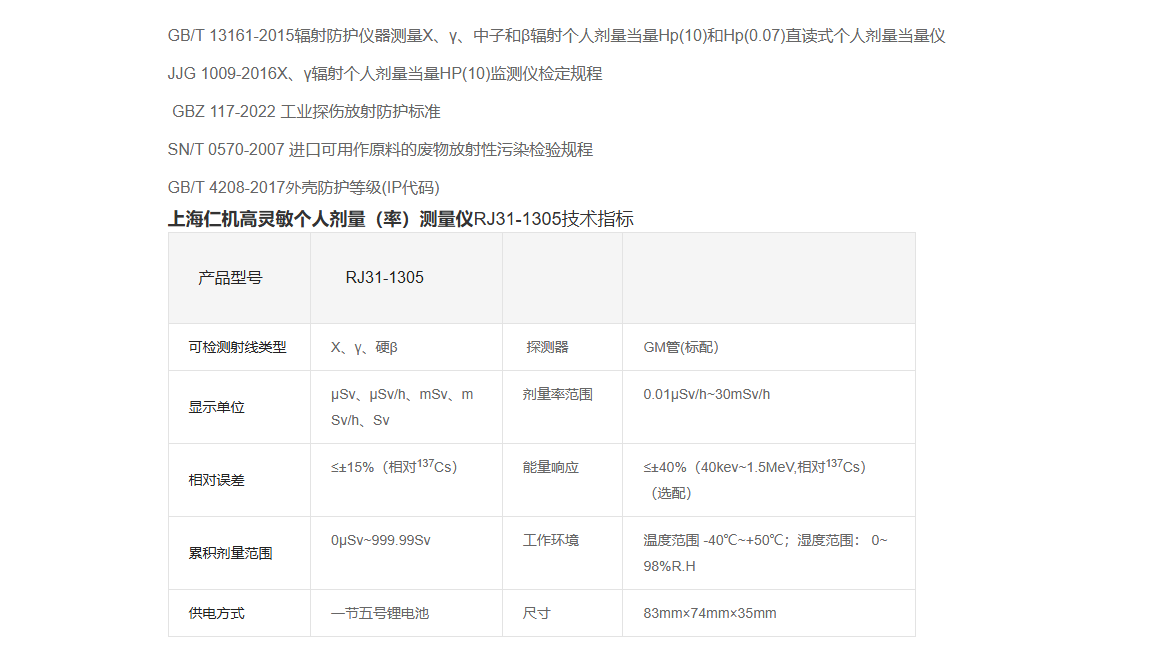This screenshot has width=1149, height=645.
Task: Click the 供电方式 row label
Action: (240, 613)
